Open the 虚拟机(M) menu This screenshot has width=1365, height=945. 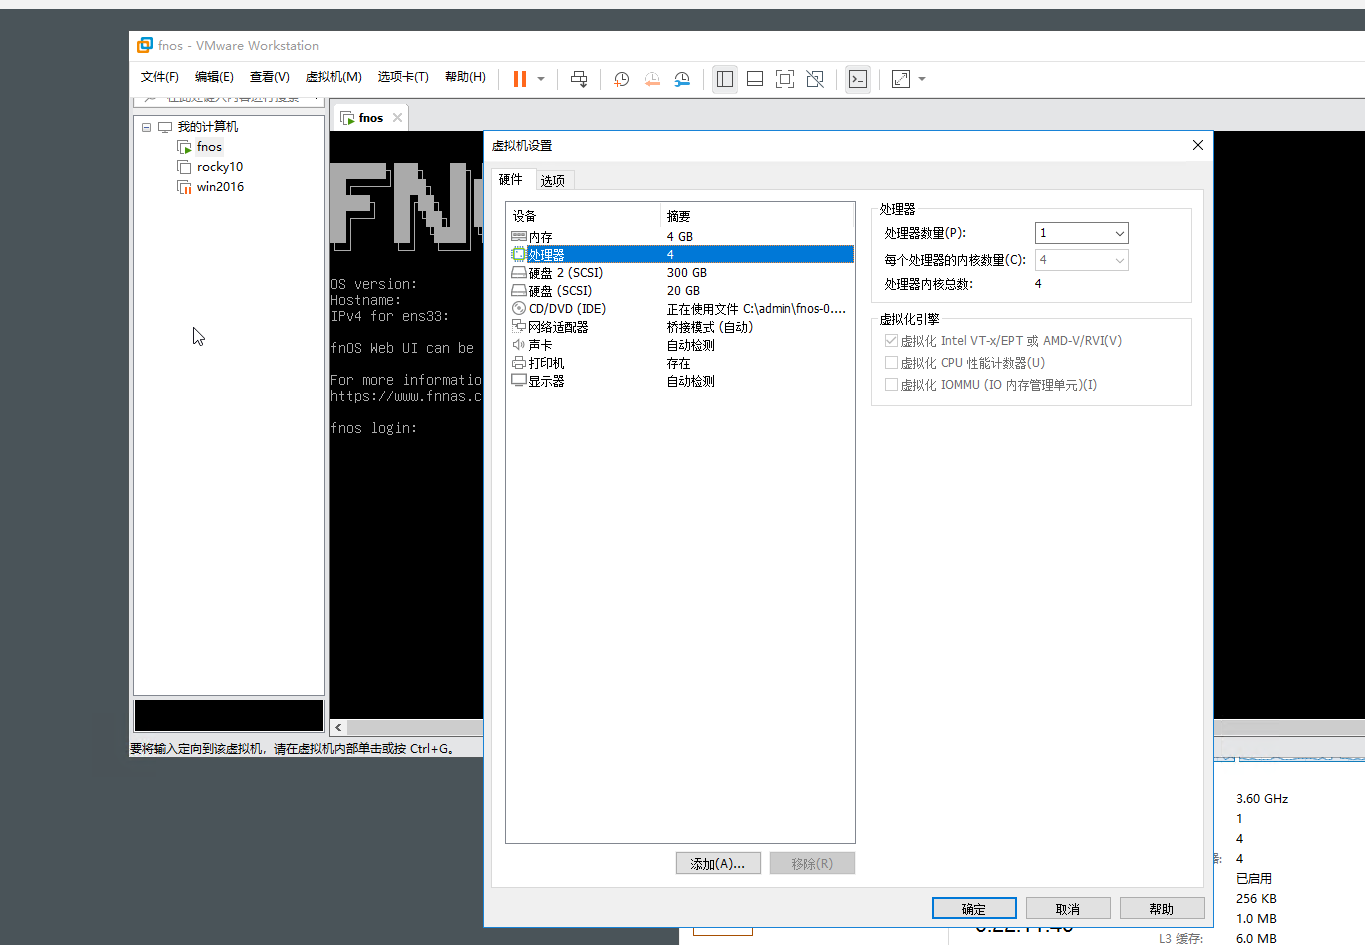point(334,76)
